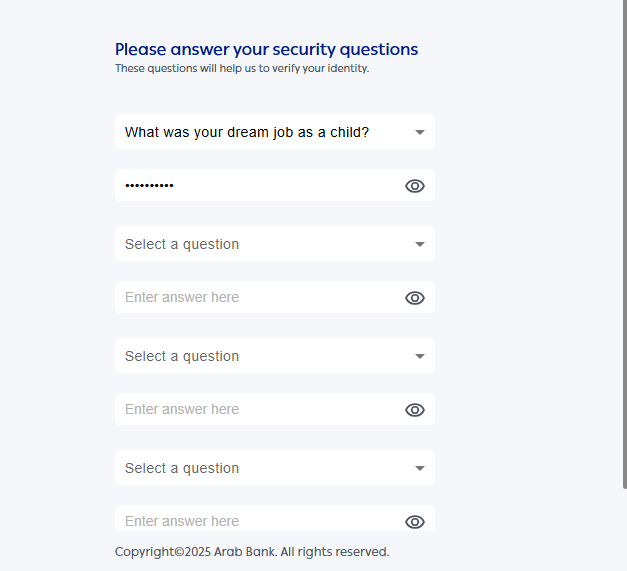Open the second 'Select a question' dropdown
Screen dimensions: 627x571
point(260,244)
